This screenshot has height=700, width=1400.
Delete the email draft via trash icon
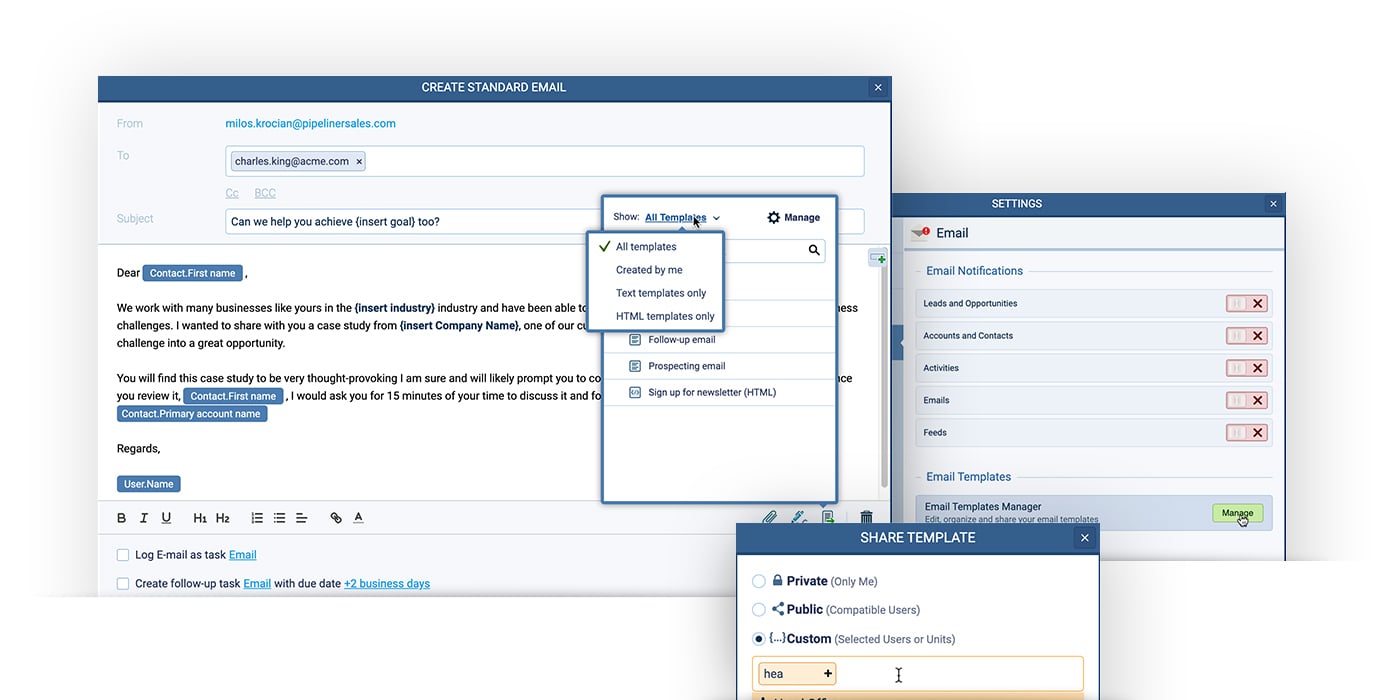[866, 517]
